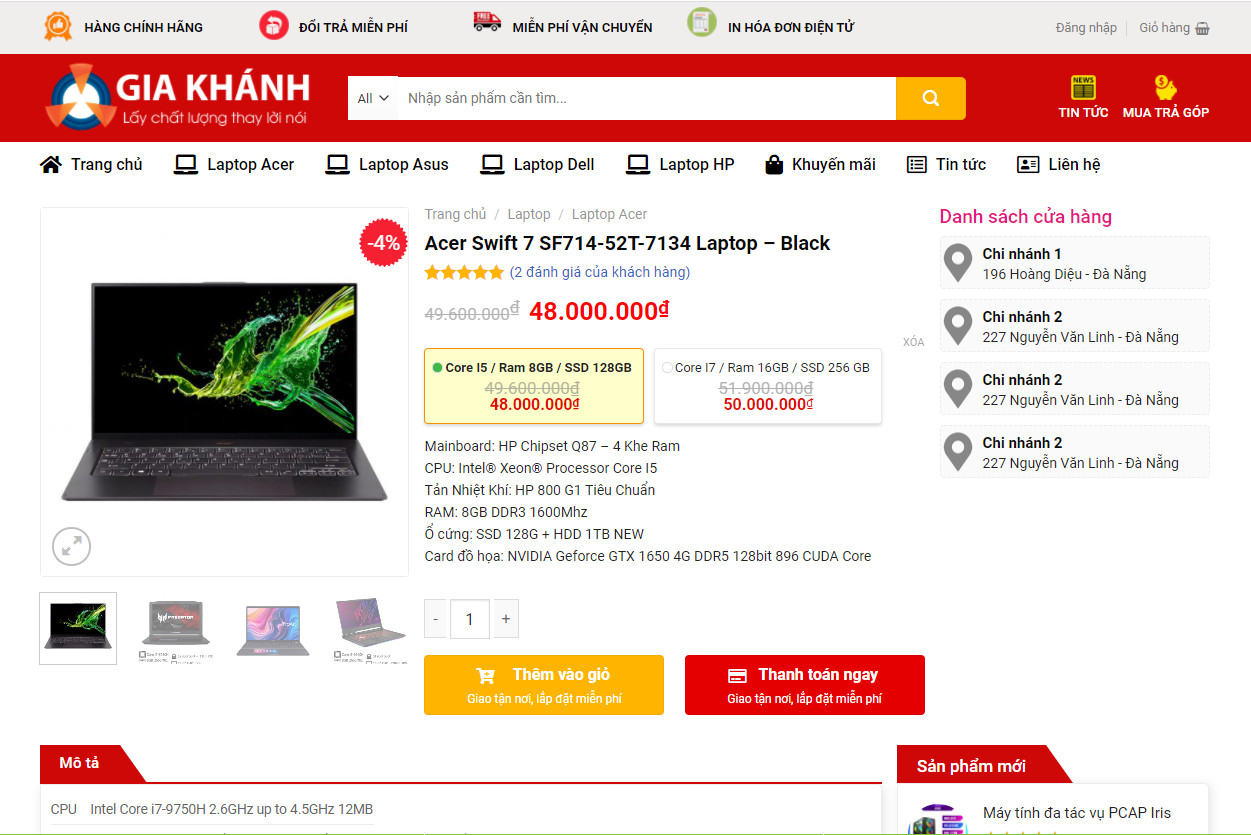Click the location pin for Chi nhánh 1
Viewport: 1251px width, 835px height.
pos(958,263)
